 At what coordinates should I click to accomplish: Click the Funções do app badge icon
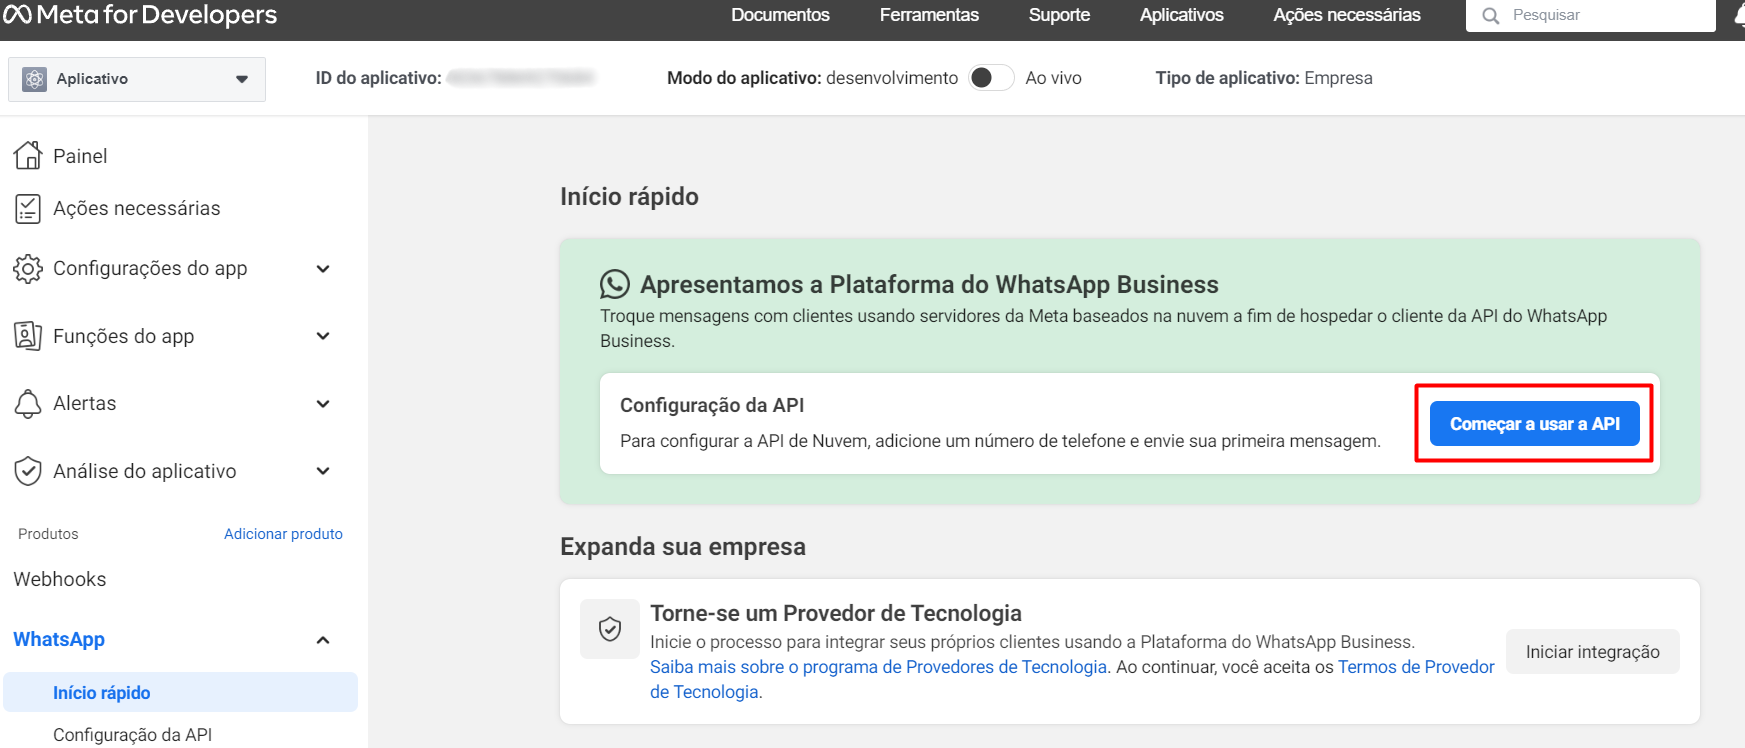(28, 336)
